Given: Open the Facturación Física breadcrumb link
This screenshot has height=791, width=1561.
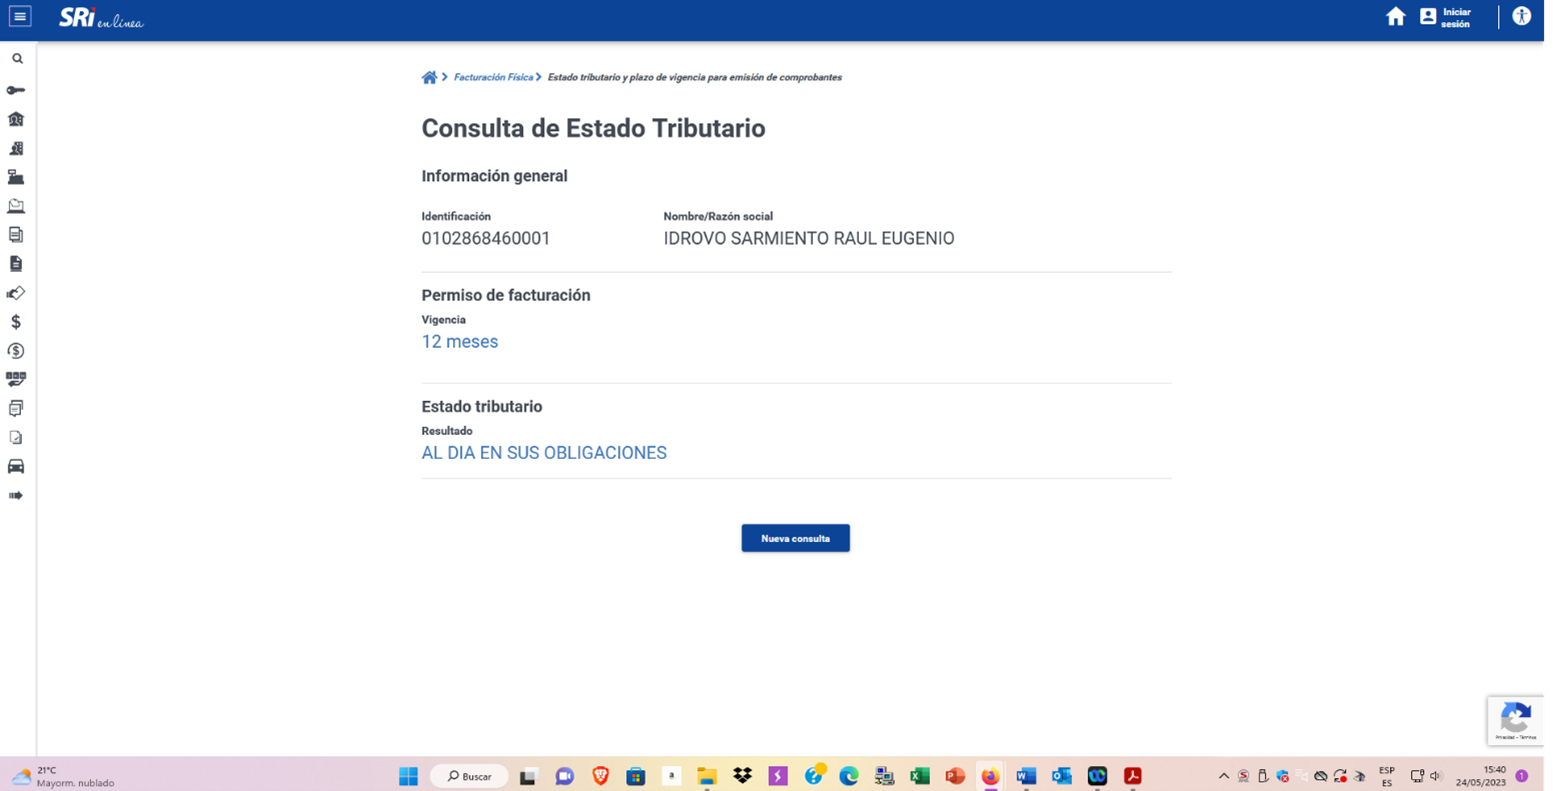Looking at the screenshot, I should pyautogui.click(x=493, y=77).
